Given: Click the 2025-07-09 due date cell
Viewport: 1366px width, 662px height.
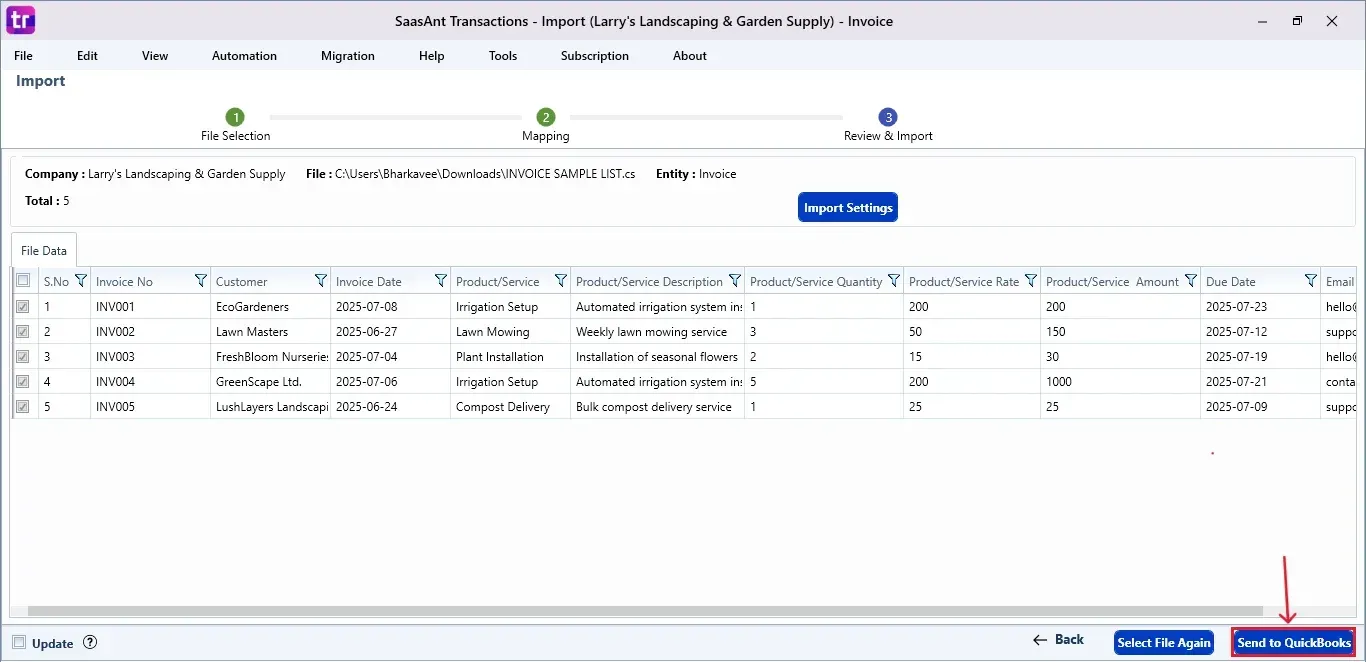Looking at the screenshot, I should 1260,407.
